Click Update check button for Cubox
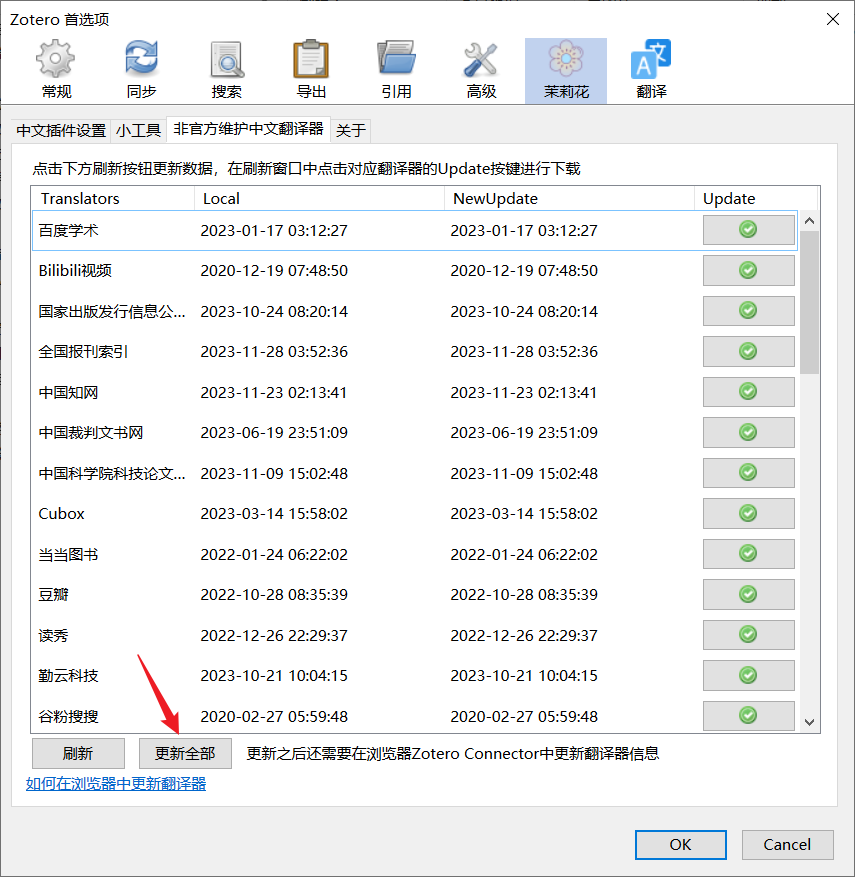The width and height of the screenshot is (855, 877). coord(748,513)
